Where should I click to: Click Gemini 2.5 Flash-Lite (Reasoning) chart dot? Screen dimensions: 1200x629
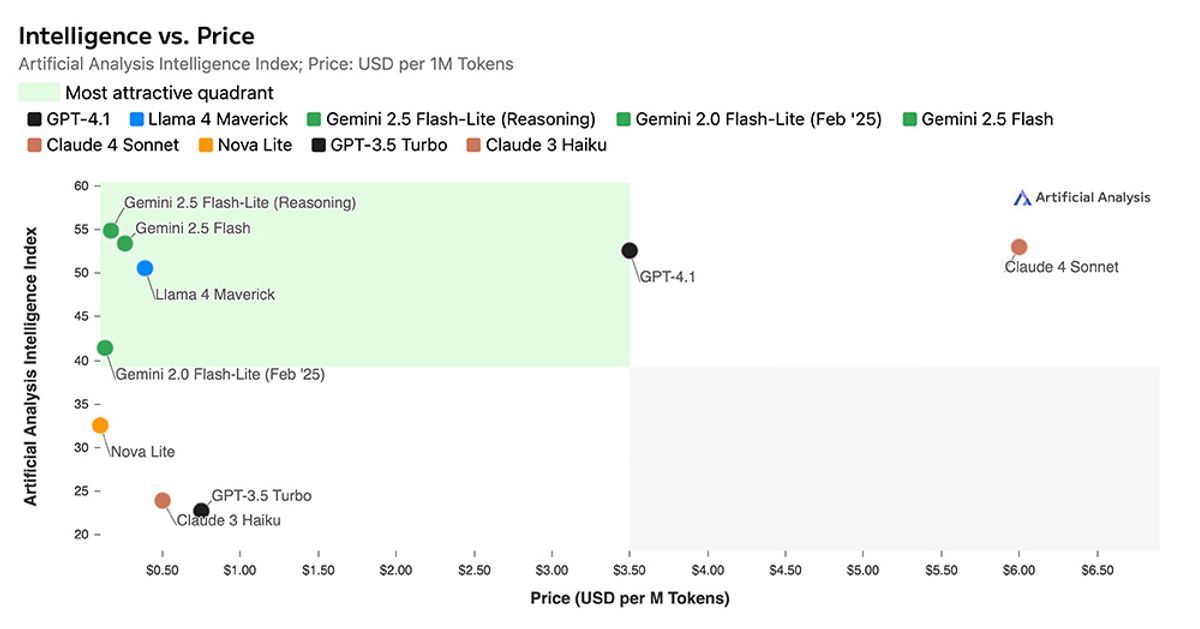pyautogui.click(x=111, y=231)
